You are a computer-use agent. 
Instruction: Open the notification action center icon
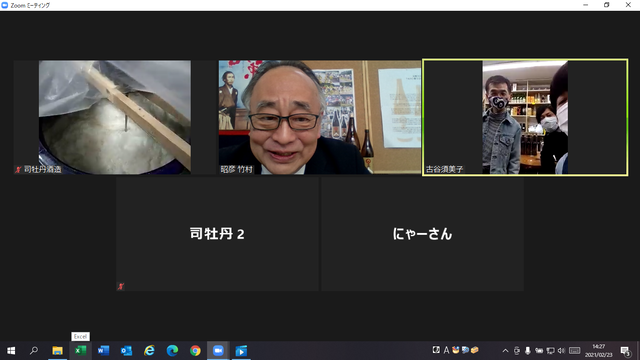click(x=625, y=351)
